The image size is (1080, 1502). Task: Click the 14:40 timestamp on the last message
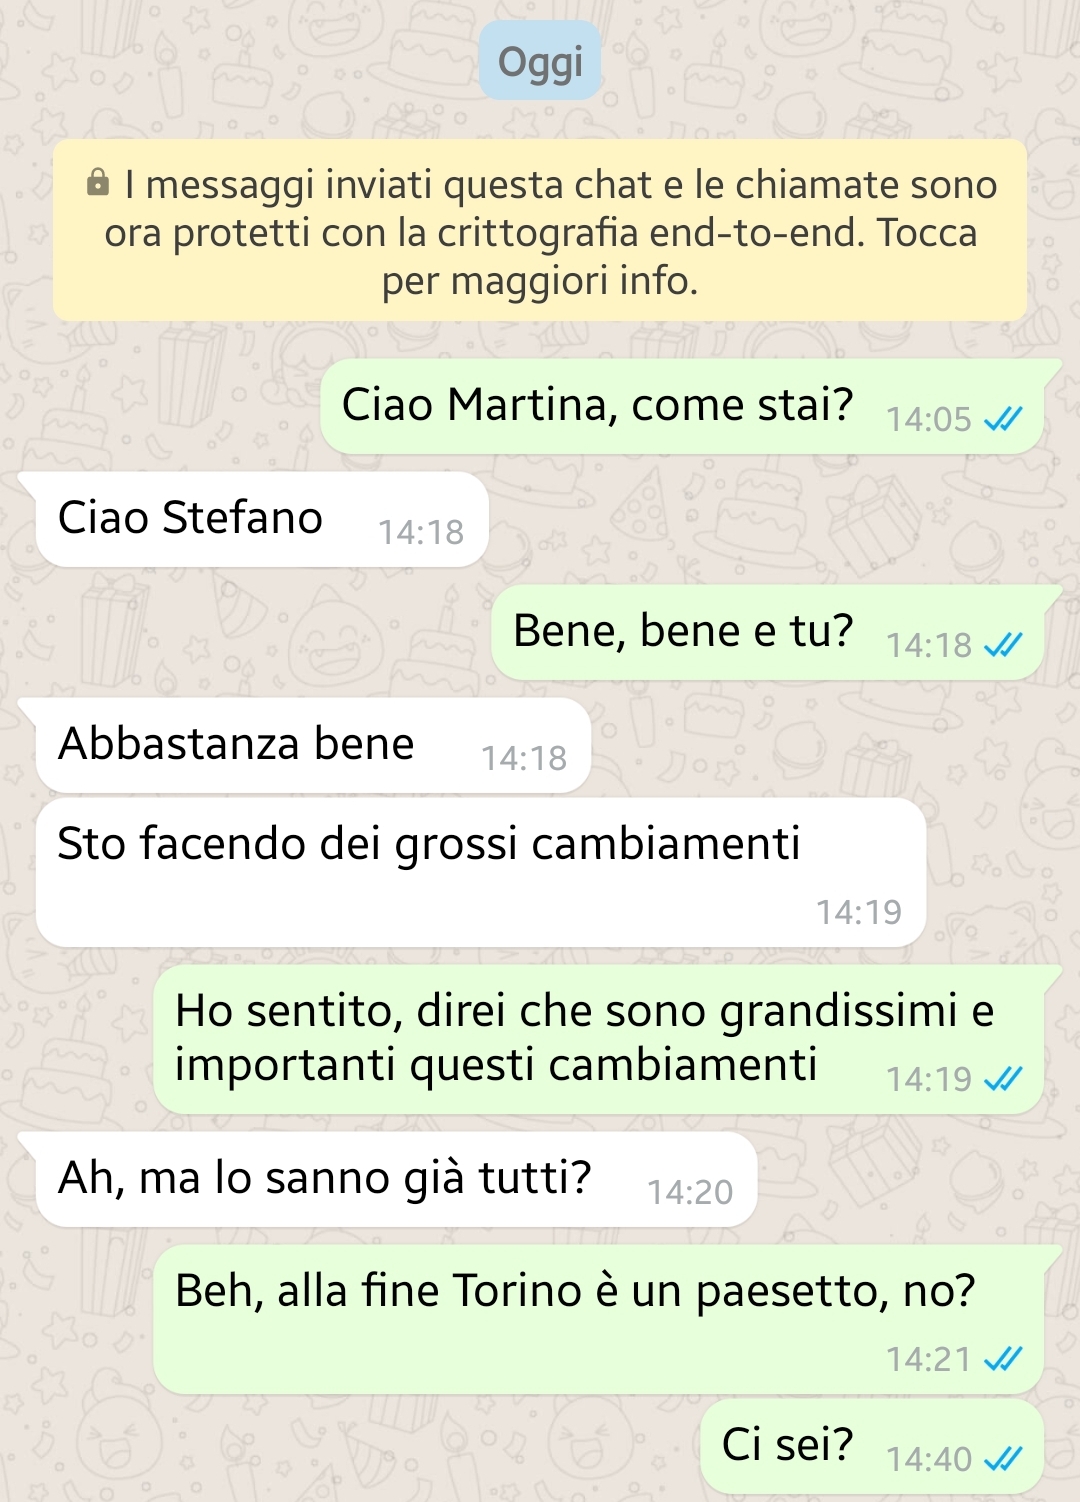[x=929, y=1459]
